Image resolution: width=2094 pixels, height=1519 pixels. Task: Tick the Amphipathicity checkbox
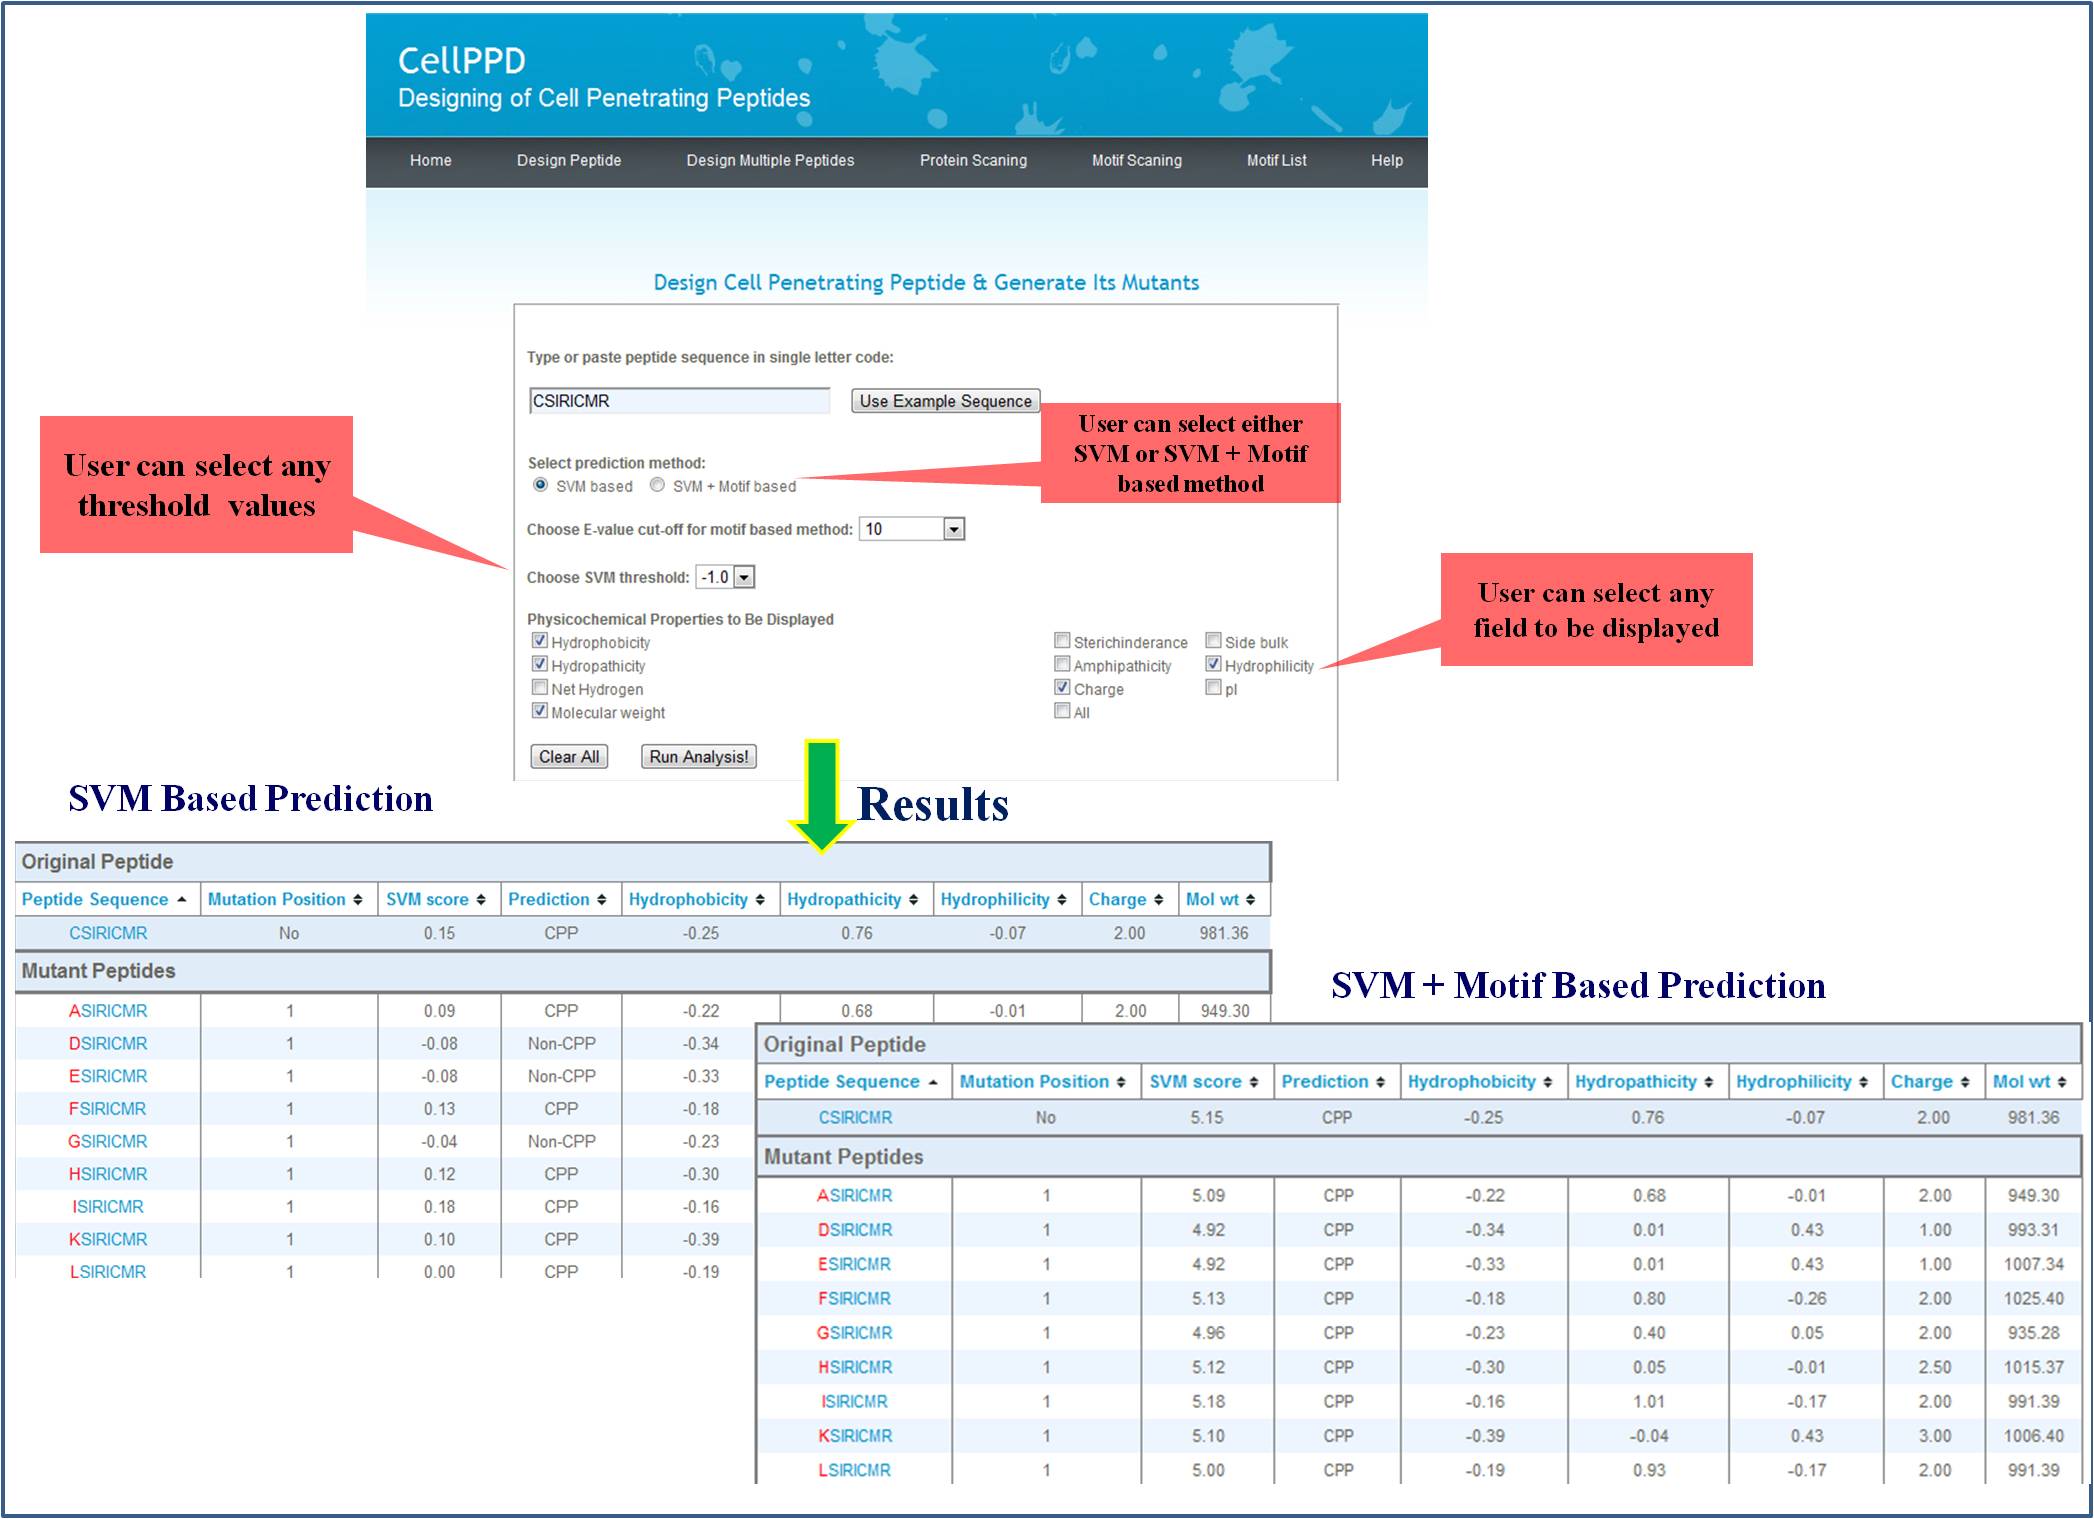(x=1062, y=665)
